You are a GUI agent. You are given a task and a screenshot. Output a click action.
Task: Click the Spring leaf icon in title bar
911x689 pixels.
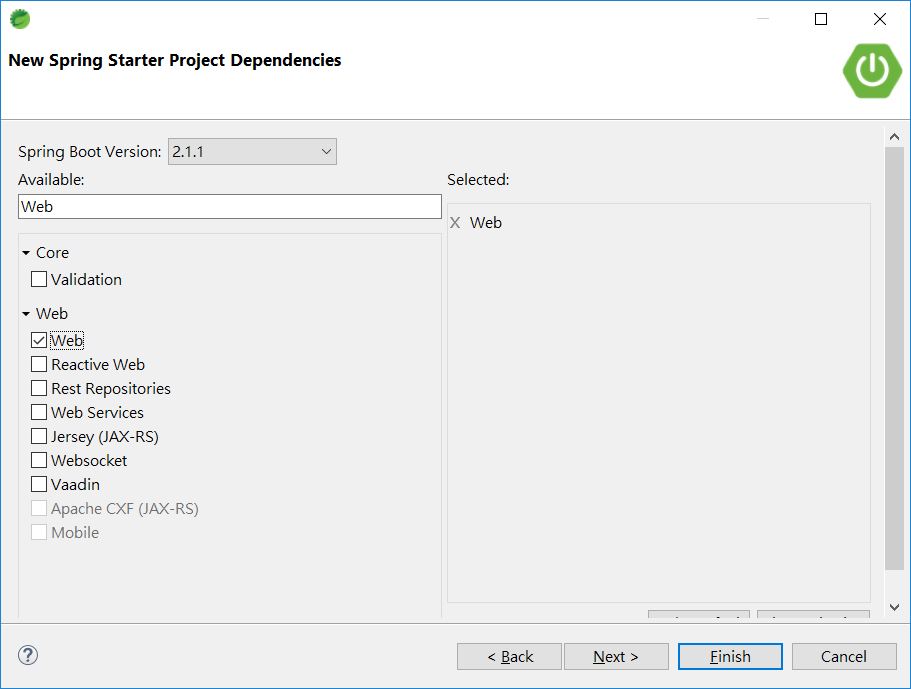pyautogui.click(x=20, y=19)
